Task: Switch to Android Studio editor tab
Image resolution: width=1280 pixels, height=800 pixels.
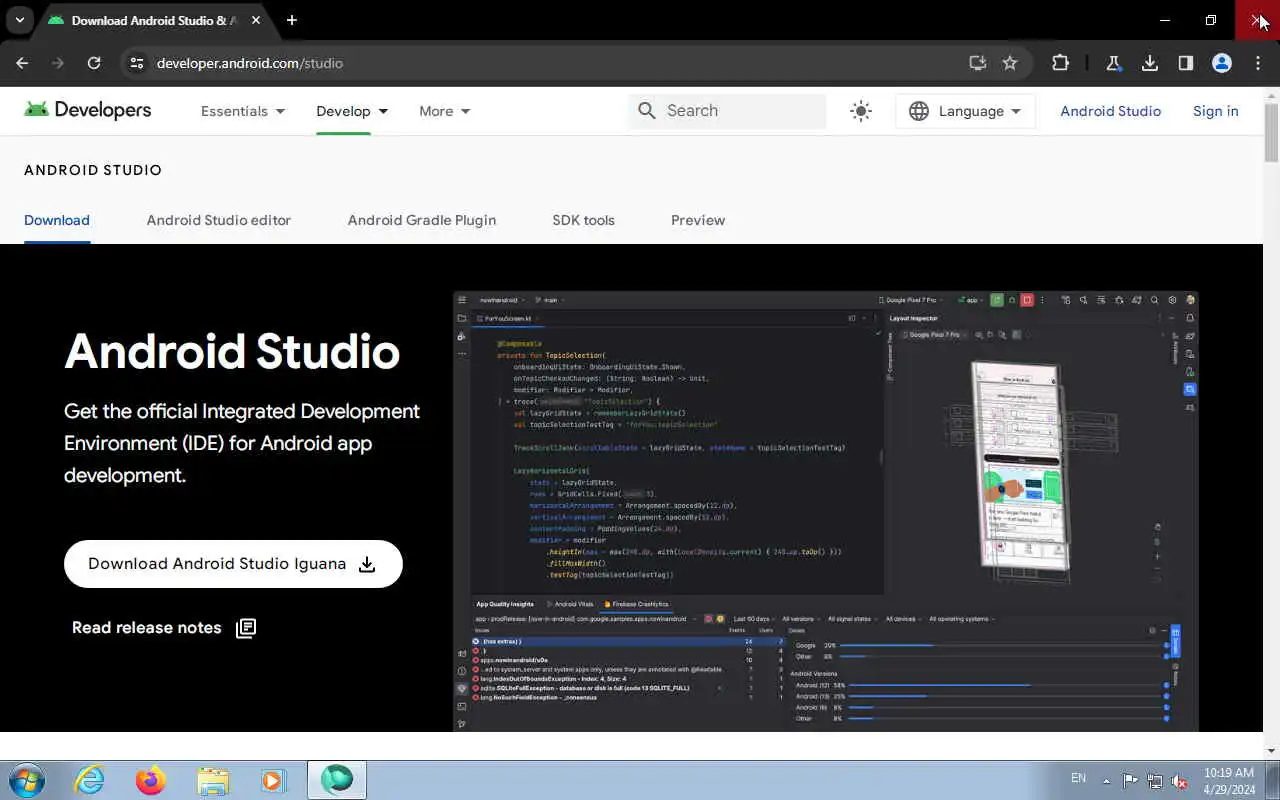Action: pos(219,220)
